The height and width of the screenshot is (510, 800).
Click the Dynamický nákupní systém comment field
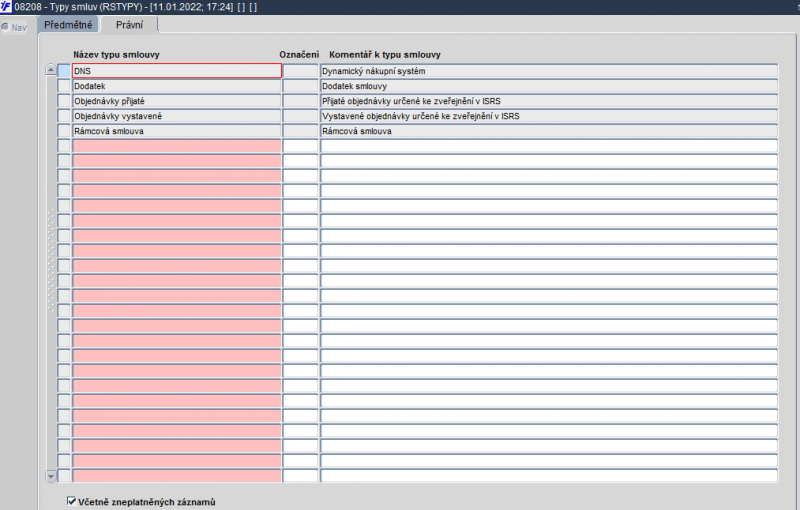pyautogui.click(x=549, y=71)
